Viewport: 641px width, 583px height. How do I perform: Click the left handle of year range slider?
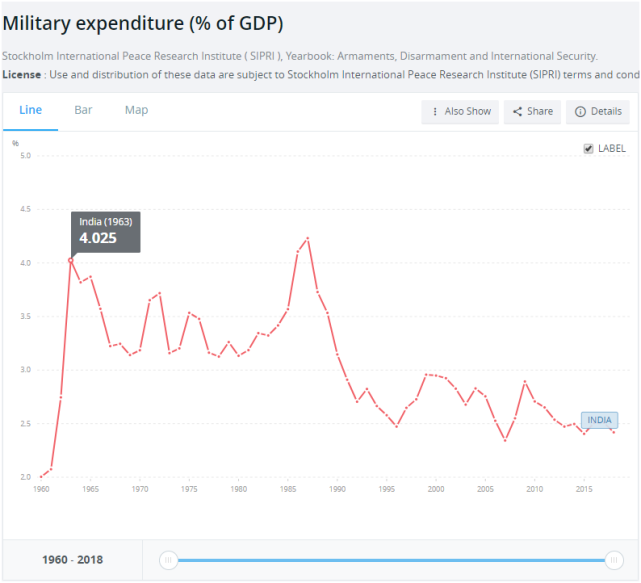coord(168,560)
